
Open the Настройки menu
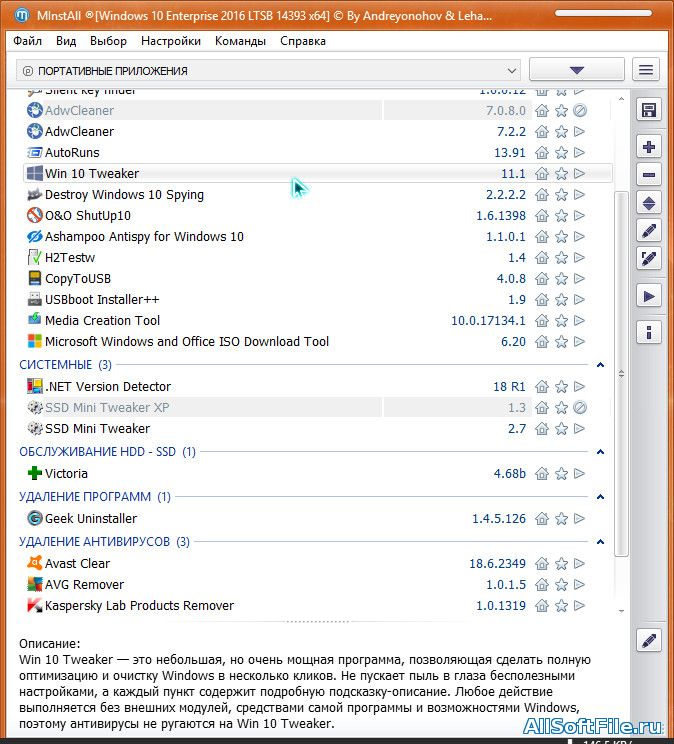point(171,41)
